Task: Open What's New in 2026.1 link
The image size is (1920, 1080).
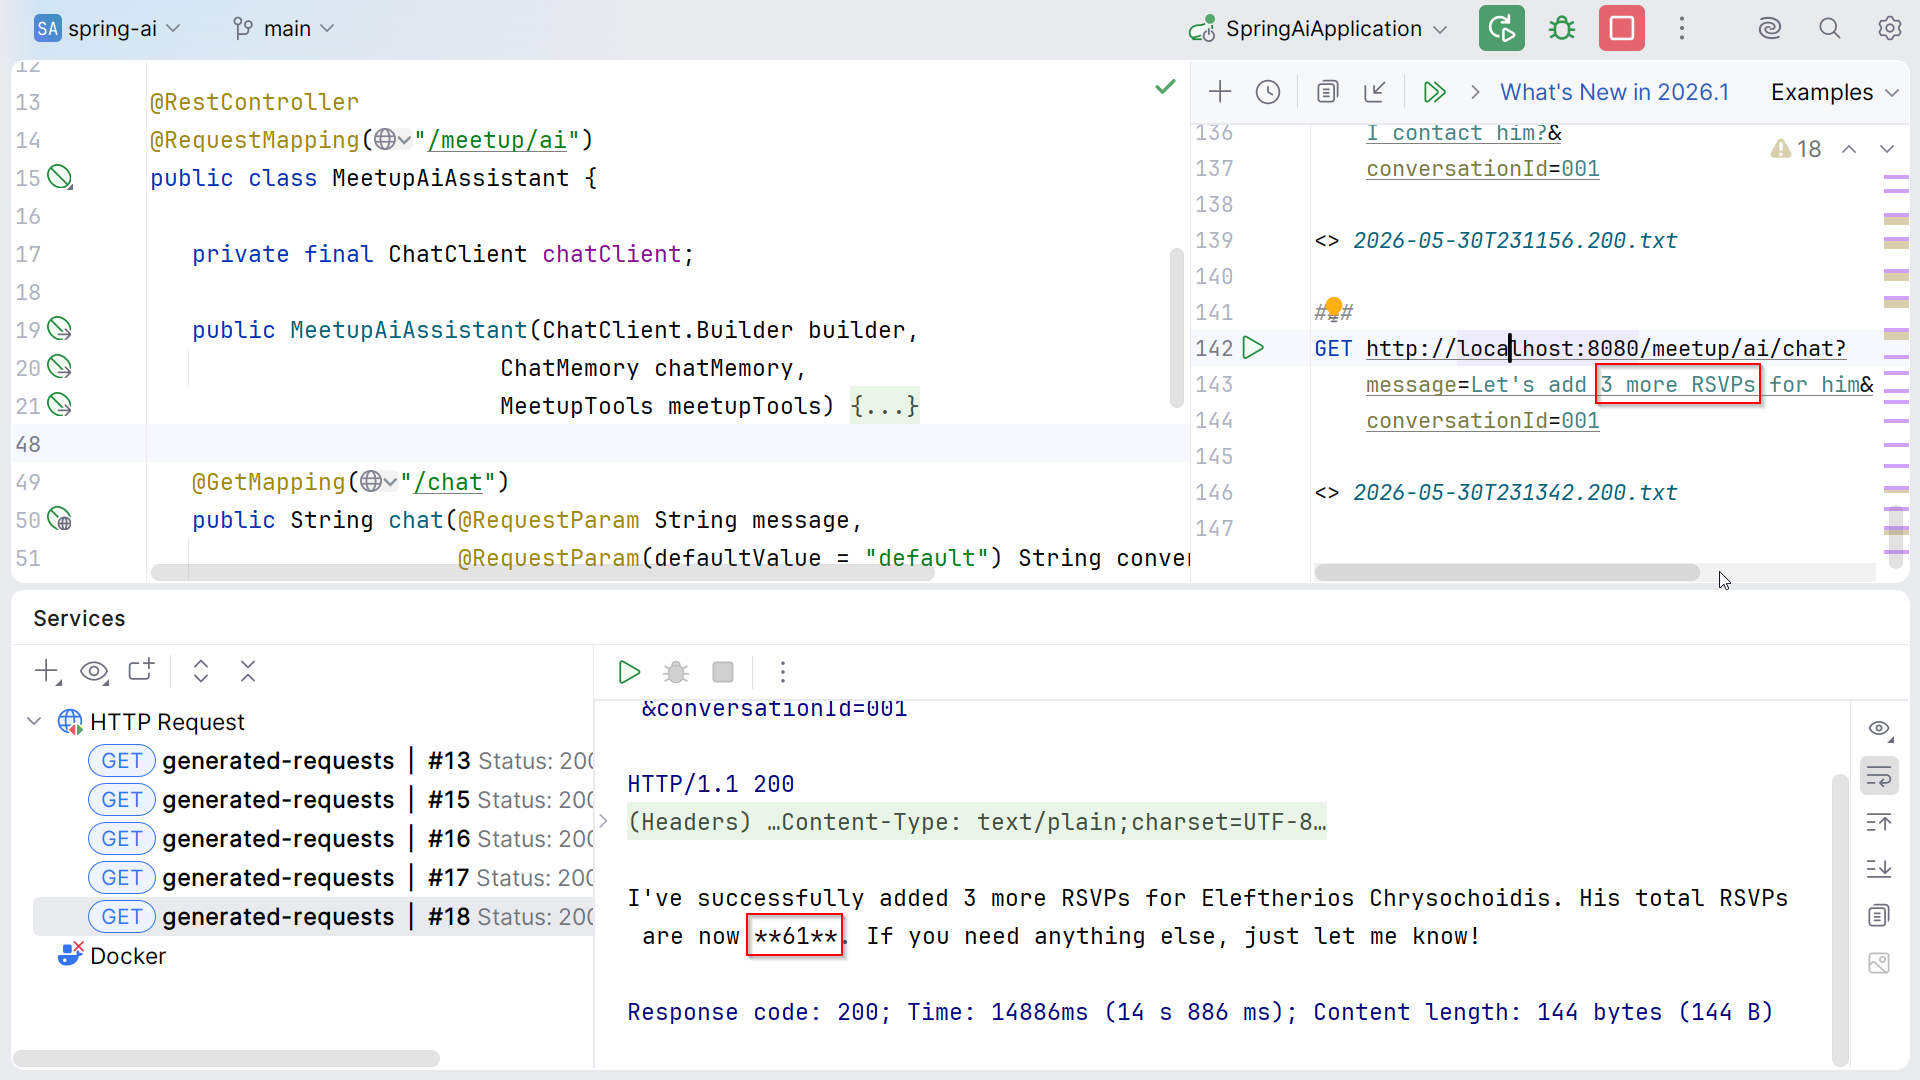Action: pos(1614,92)
